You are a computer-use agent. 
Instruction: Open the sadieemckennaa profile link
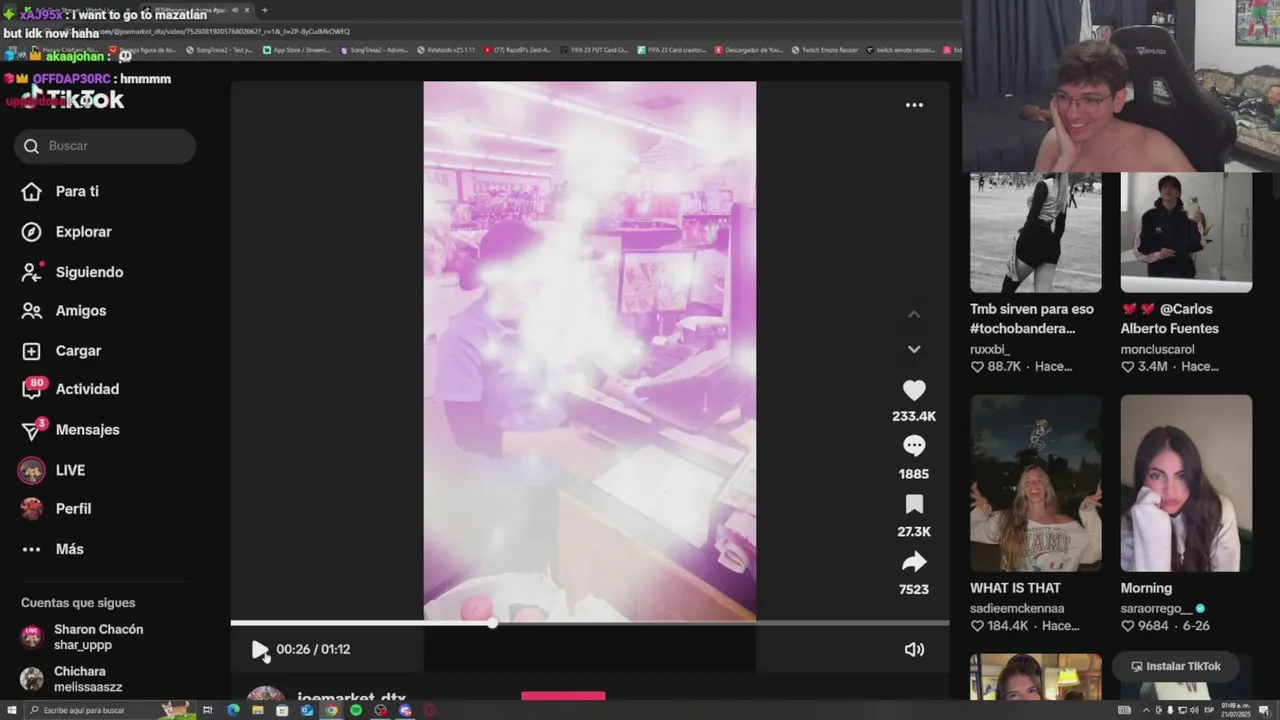(x=1017, y=608)
